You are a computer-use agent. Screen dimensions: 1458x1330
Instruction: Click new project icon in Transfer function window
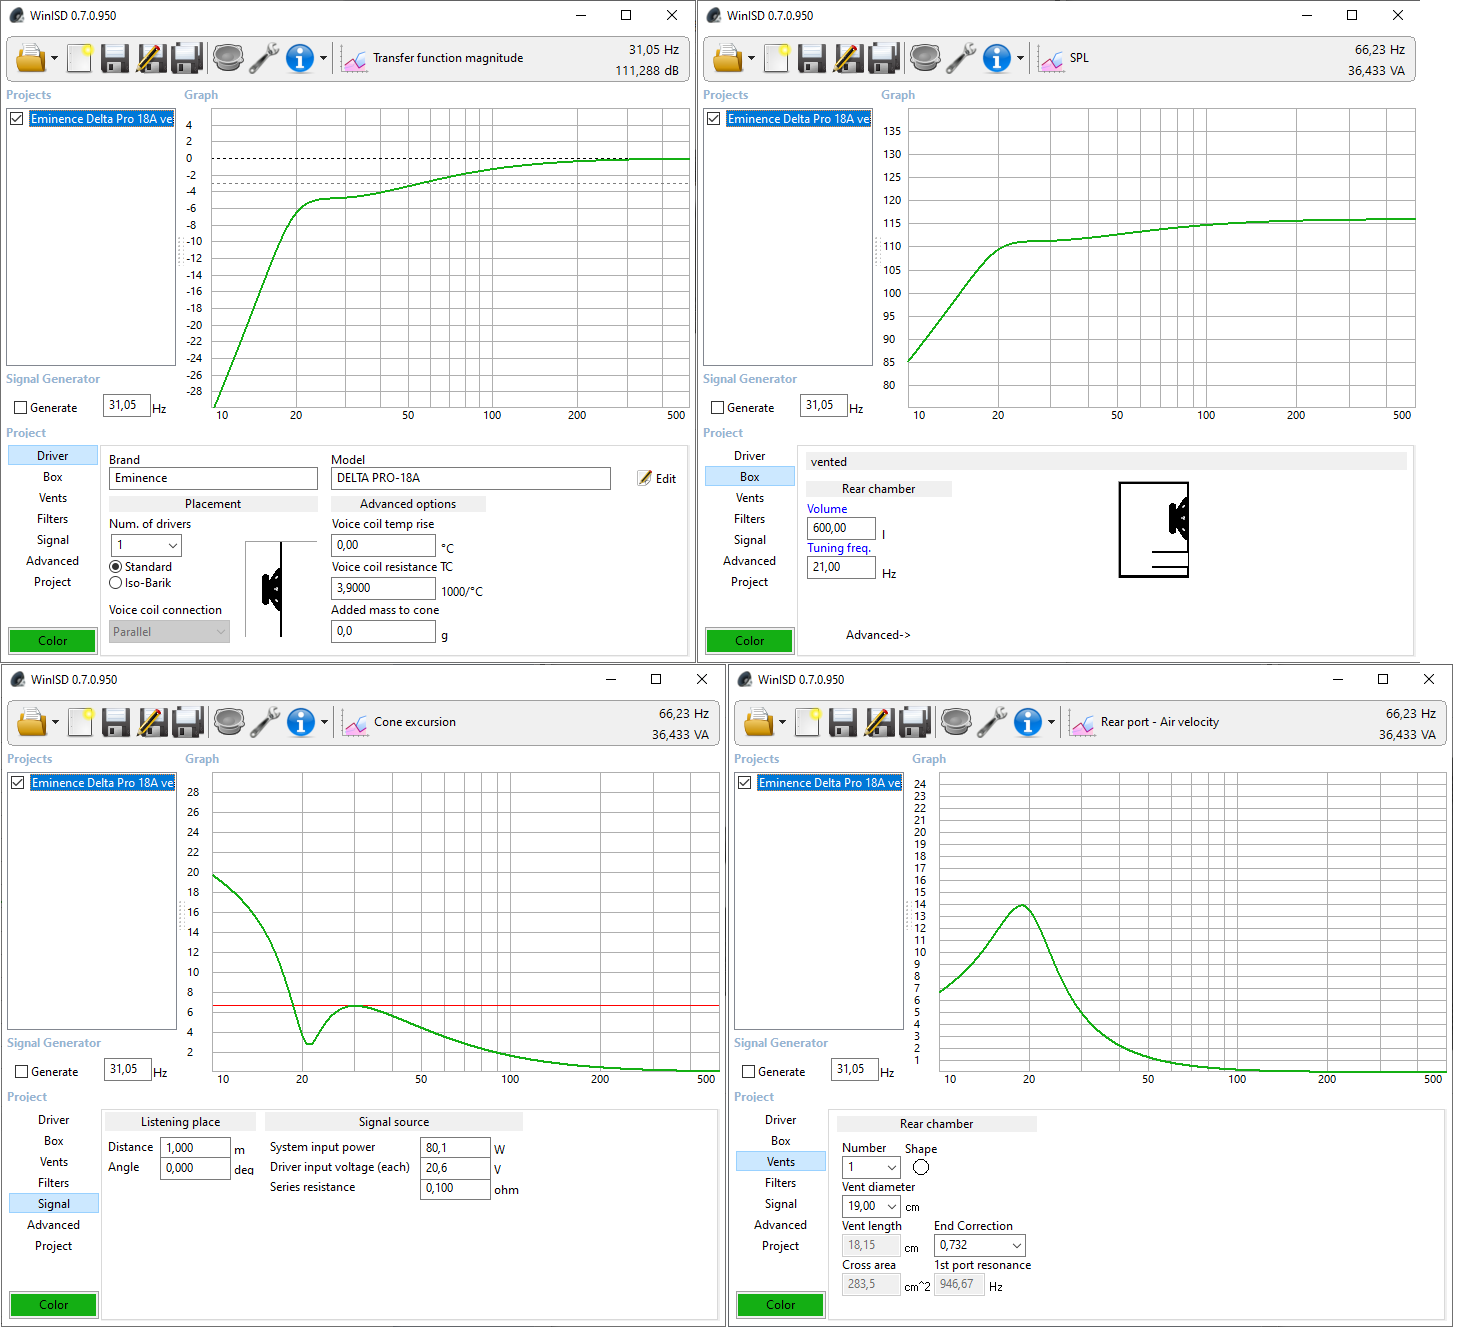pos(79,58)
